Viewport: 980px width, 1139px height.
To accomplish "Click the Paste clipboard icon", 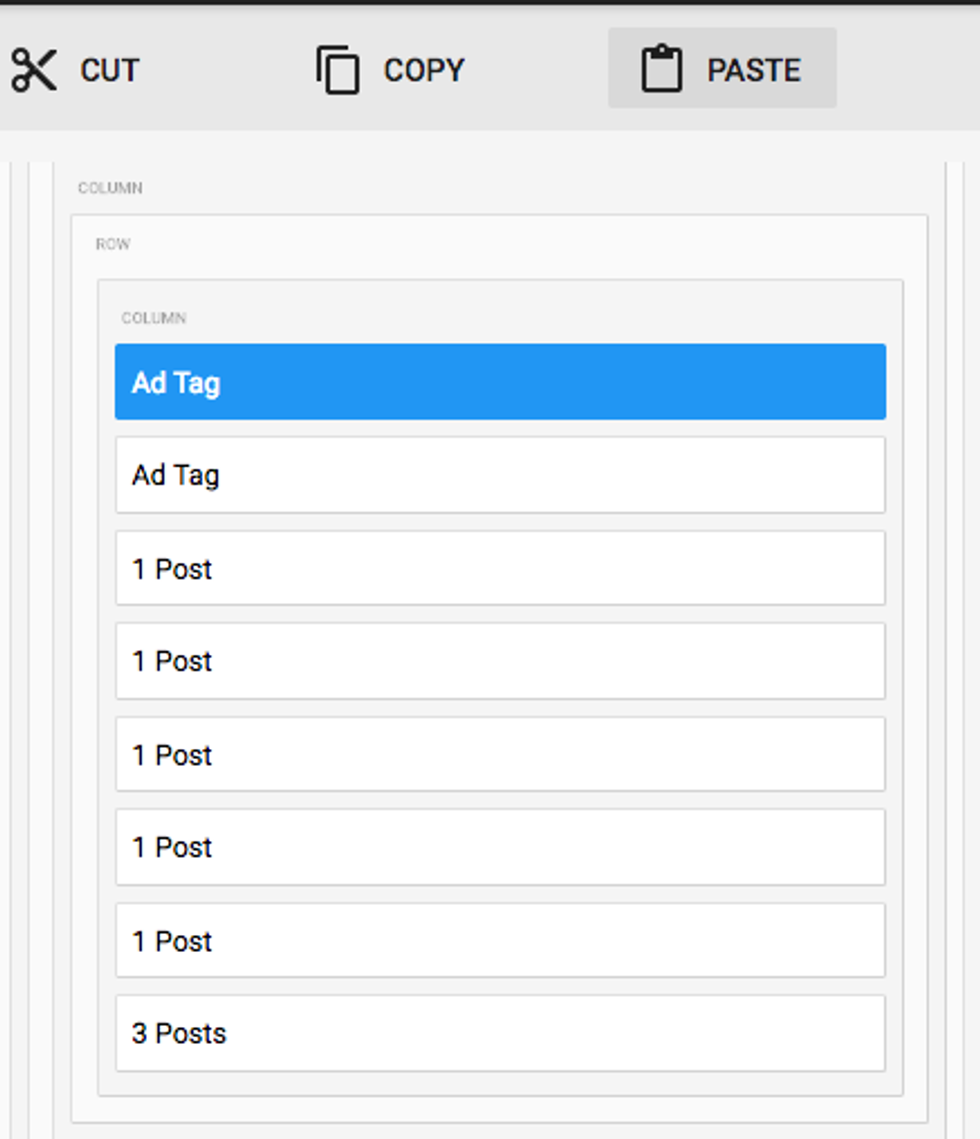I will coord(661,70).
